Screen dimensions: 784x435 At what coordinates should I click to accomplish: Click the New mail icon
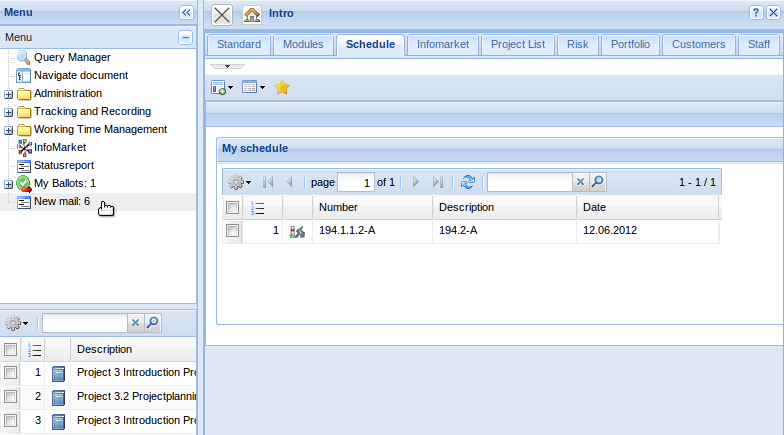(24, 202)
